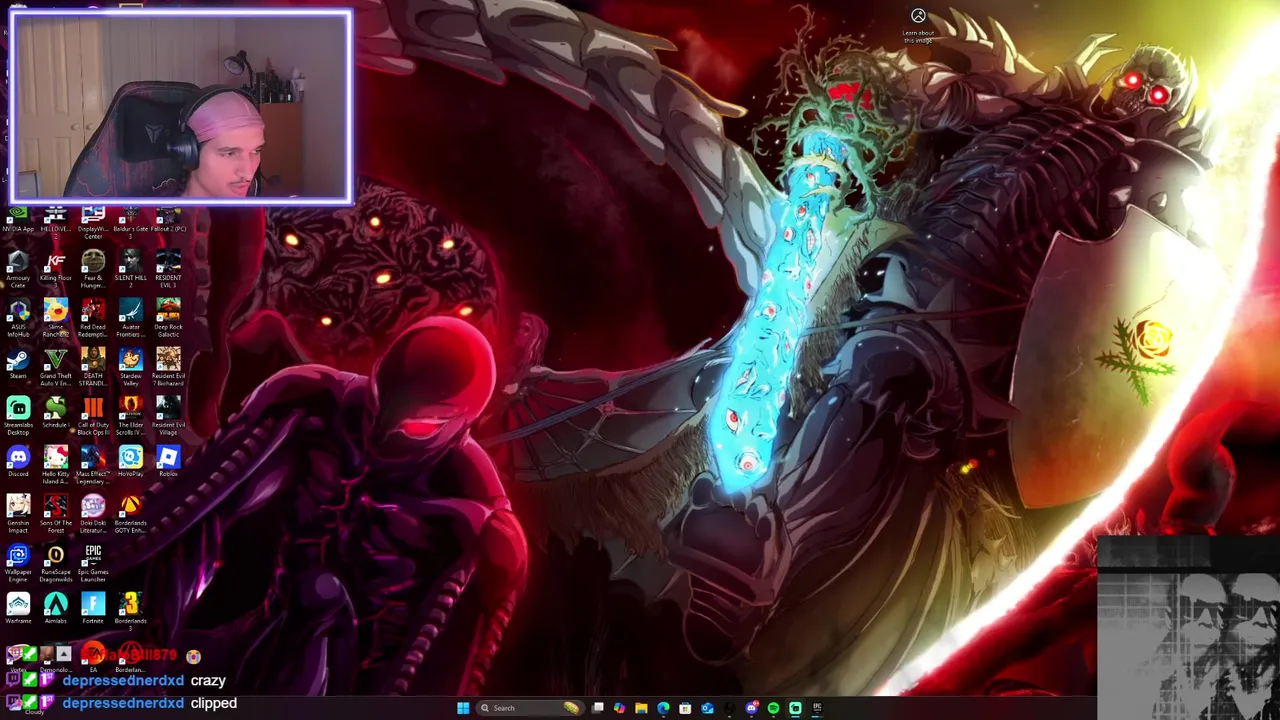Select the Fortnite desktop icon
The height and width of the screenshot is (720, 1280).
click(x=93, y=609)
